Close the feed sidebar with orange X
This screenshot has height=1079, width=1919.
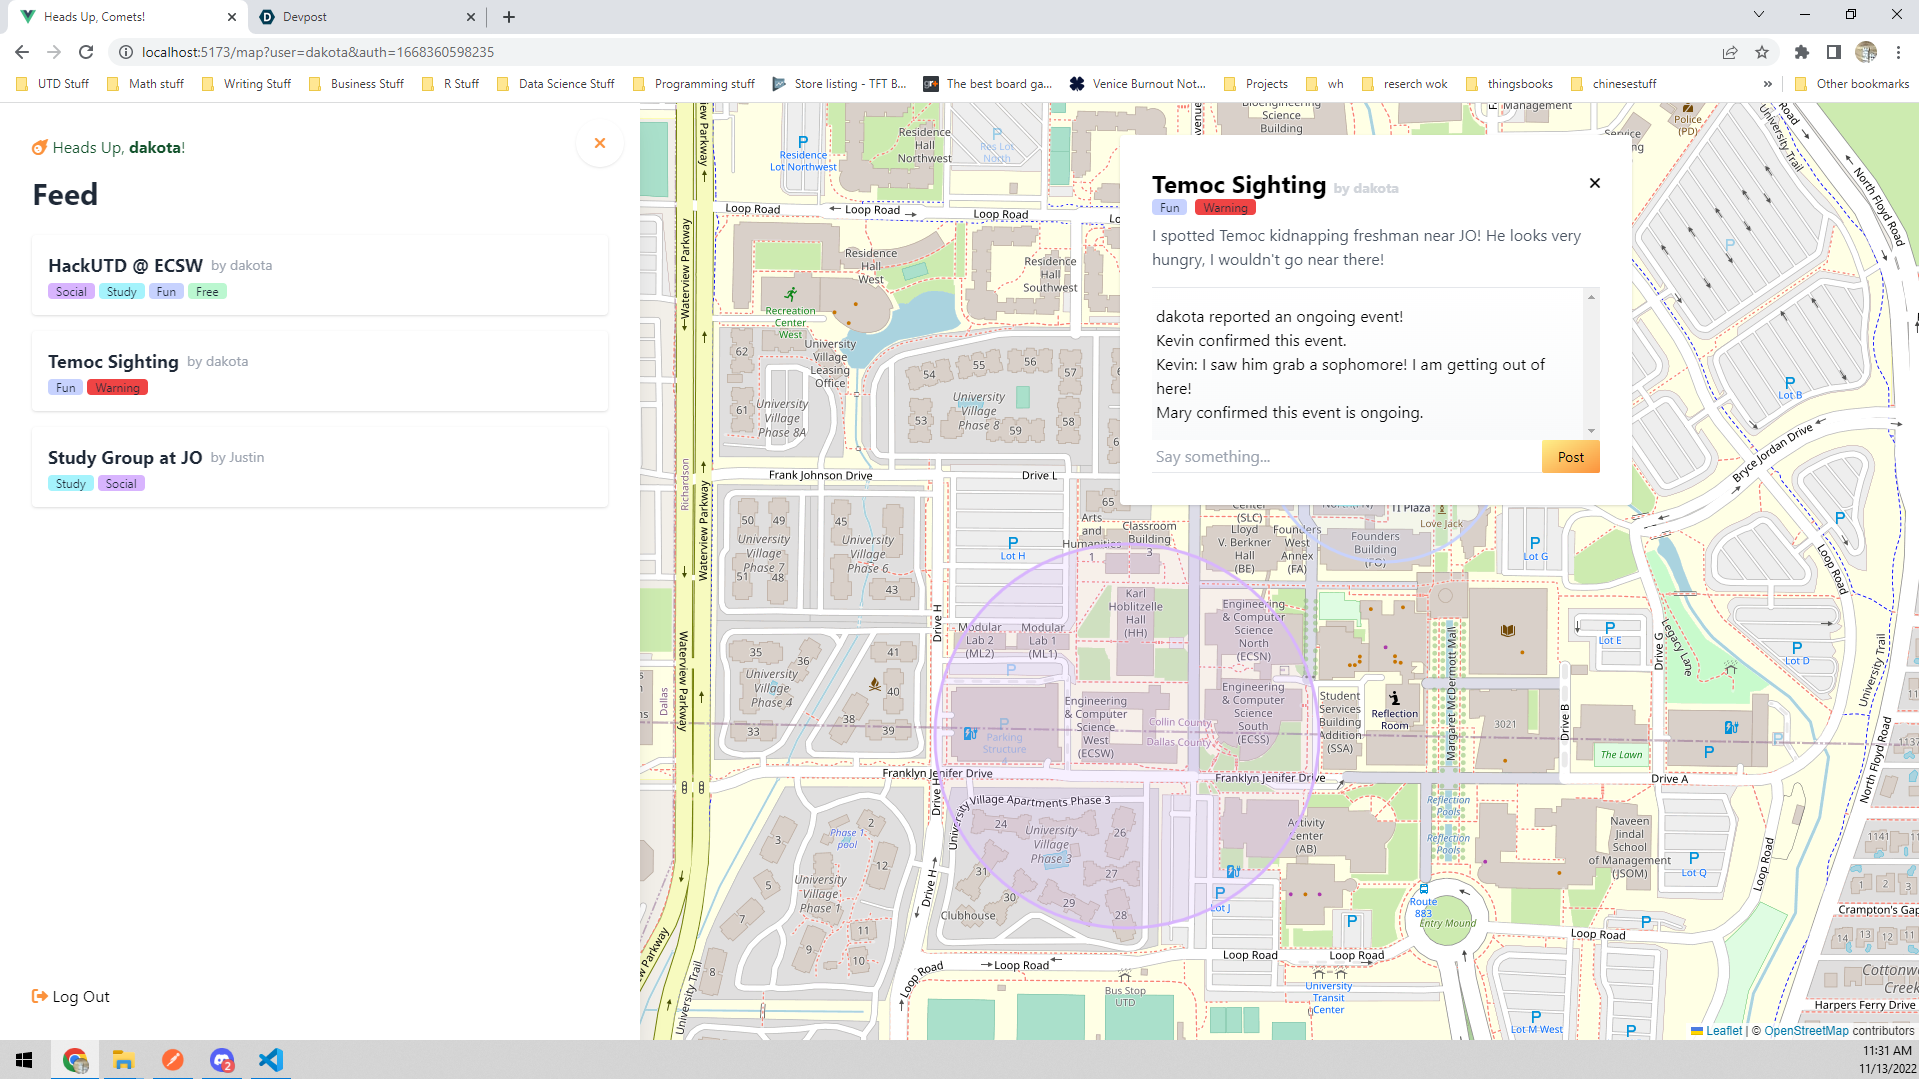click(600, 144)
